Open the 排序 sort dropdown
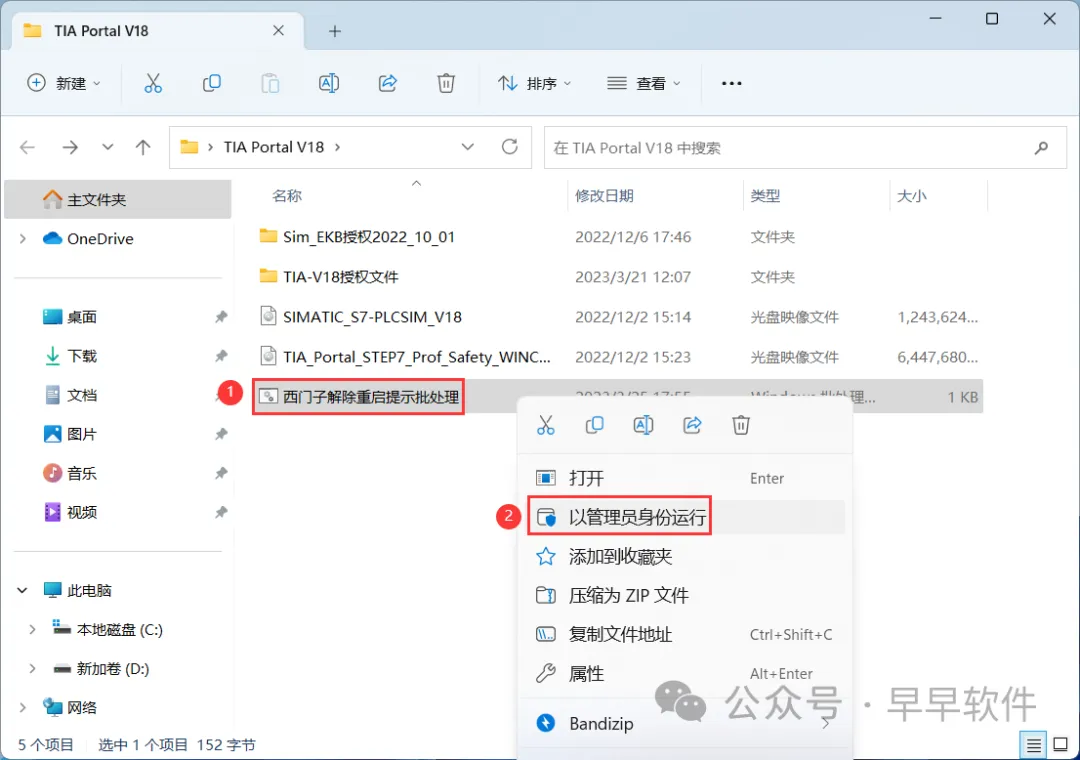The height and width of the screenshot is (760, 1080). 534,83
